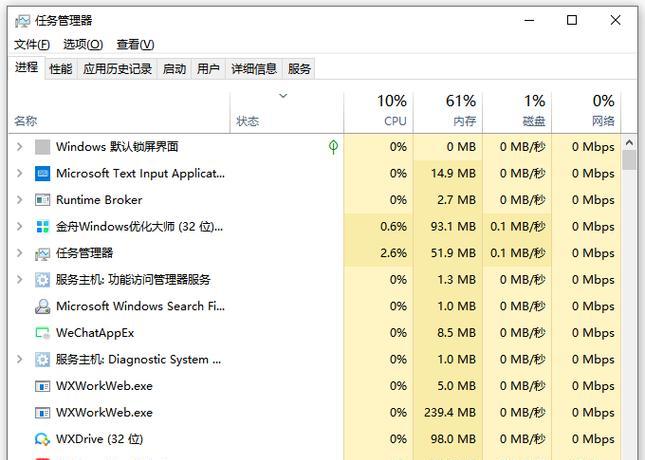Click the Task Manager title bar icon
The width and height of the screenshot is (645, 460).
[22, 21]
